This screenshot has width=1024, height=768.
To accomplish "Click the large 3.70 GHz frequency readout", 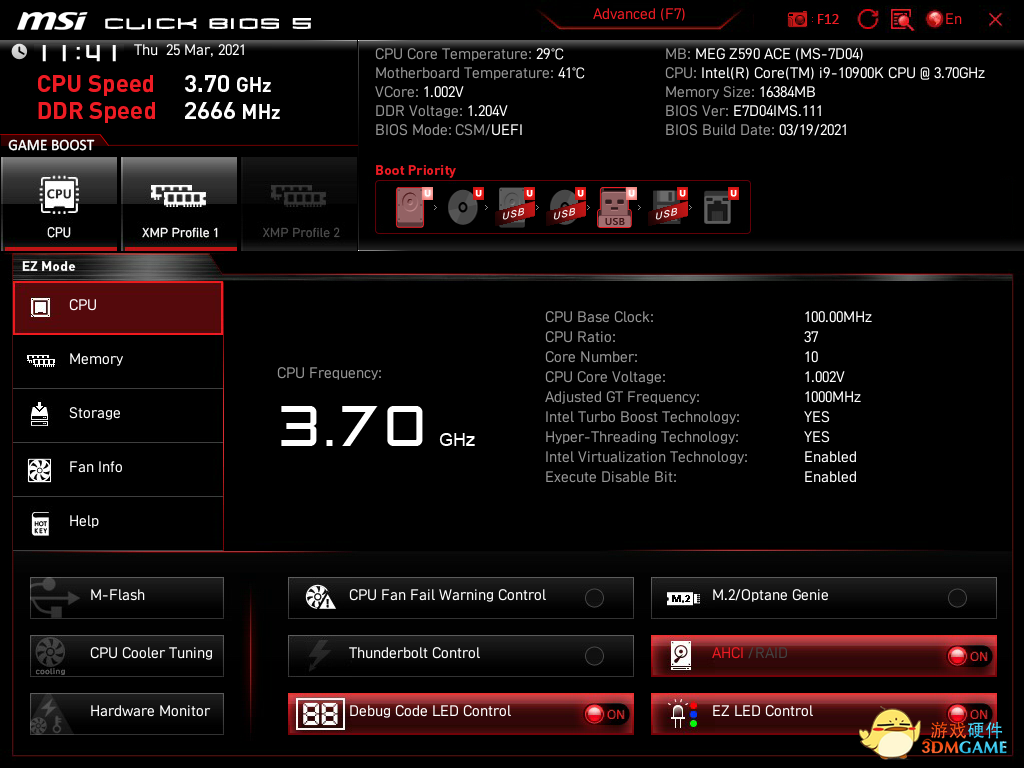I will 377,426.
